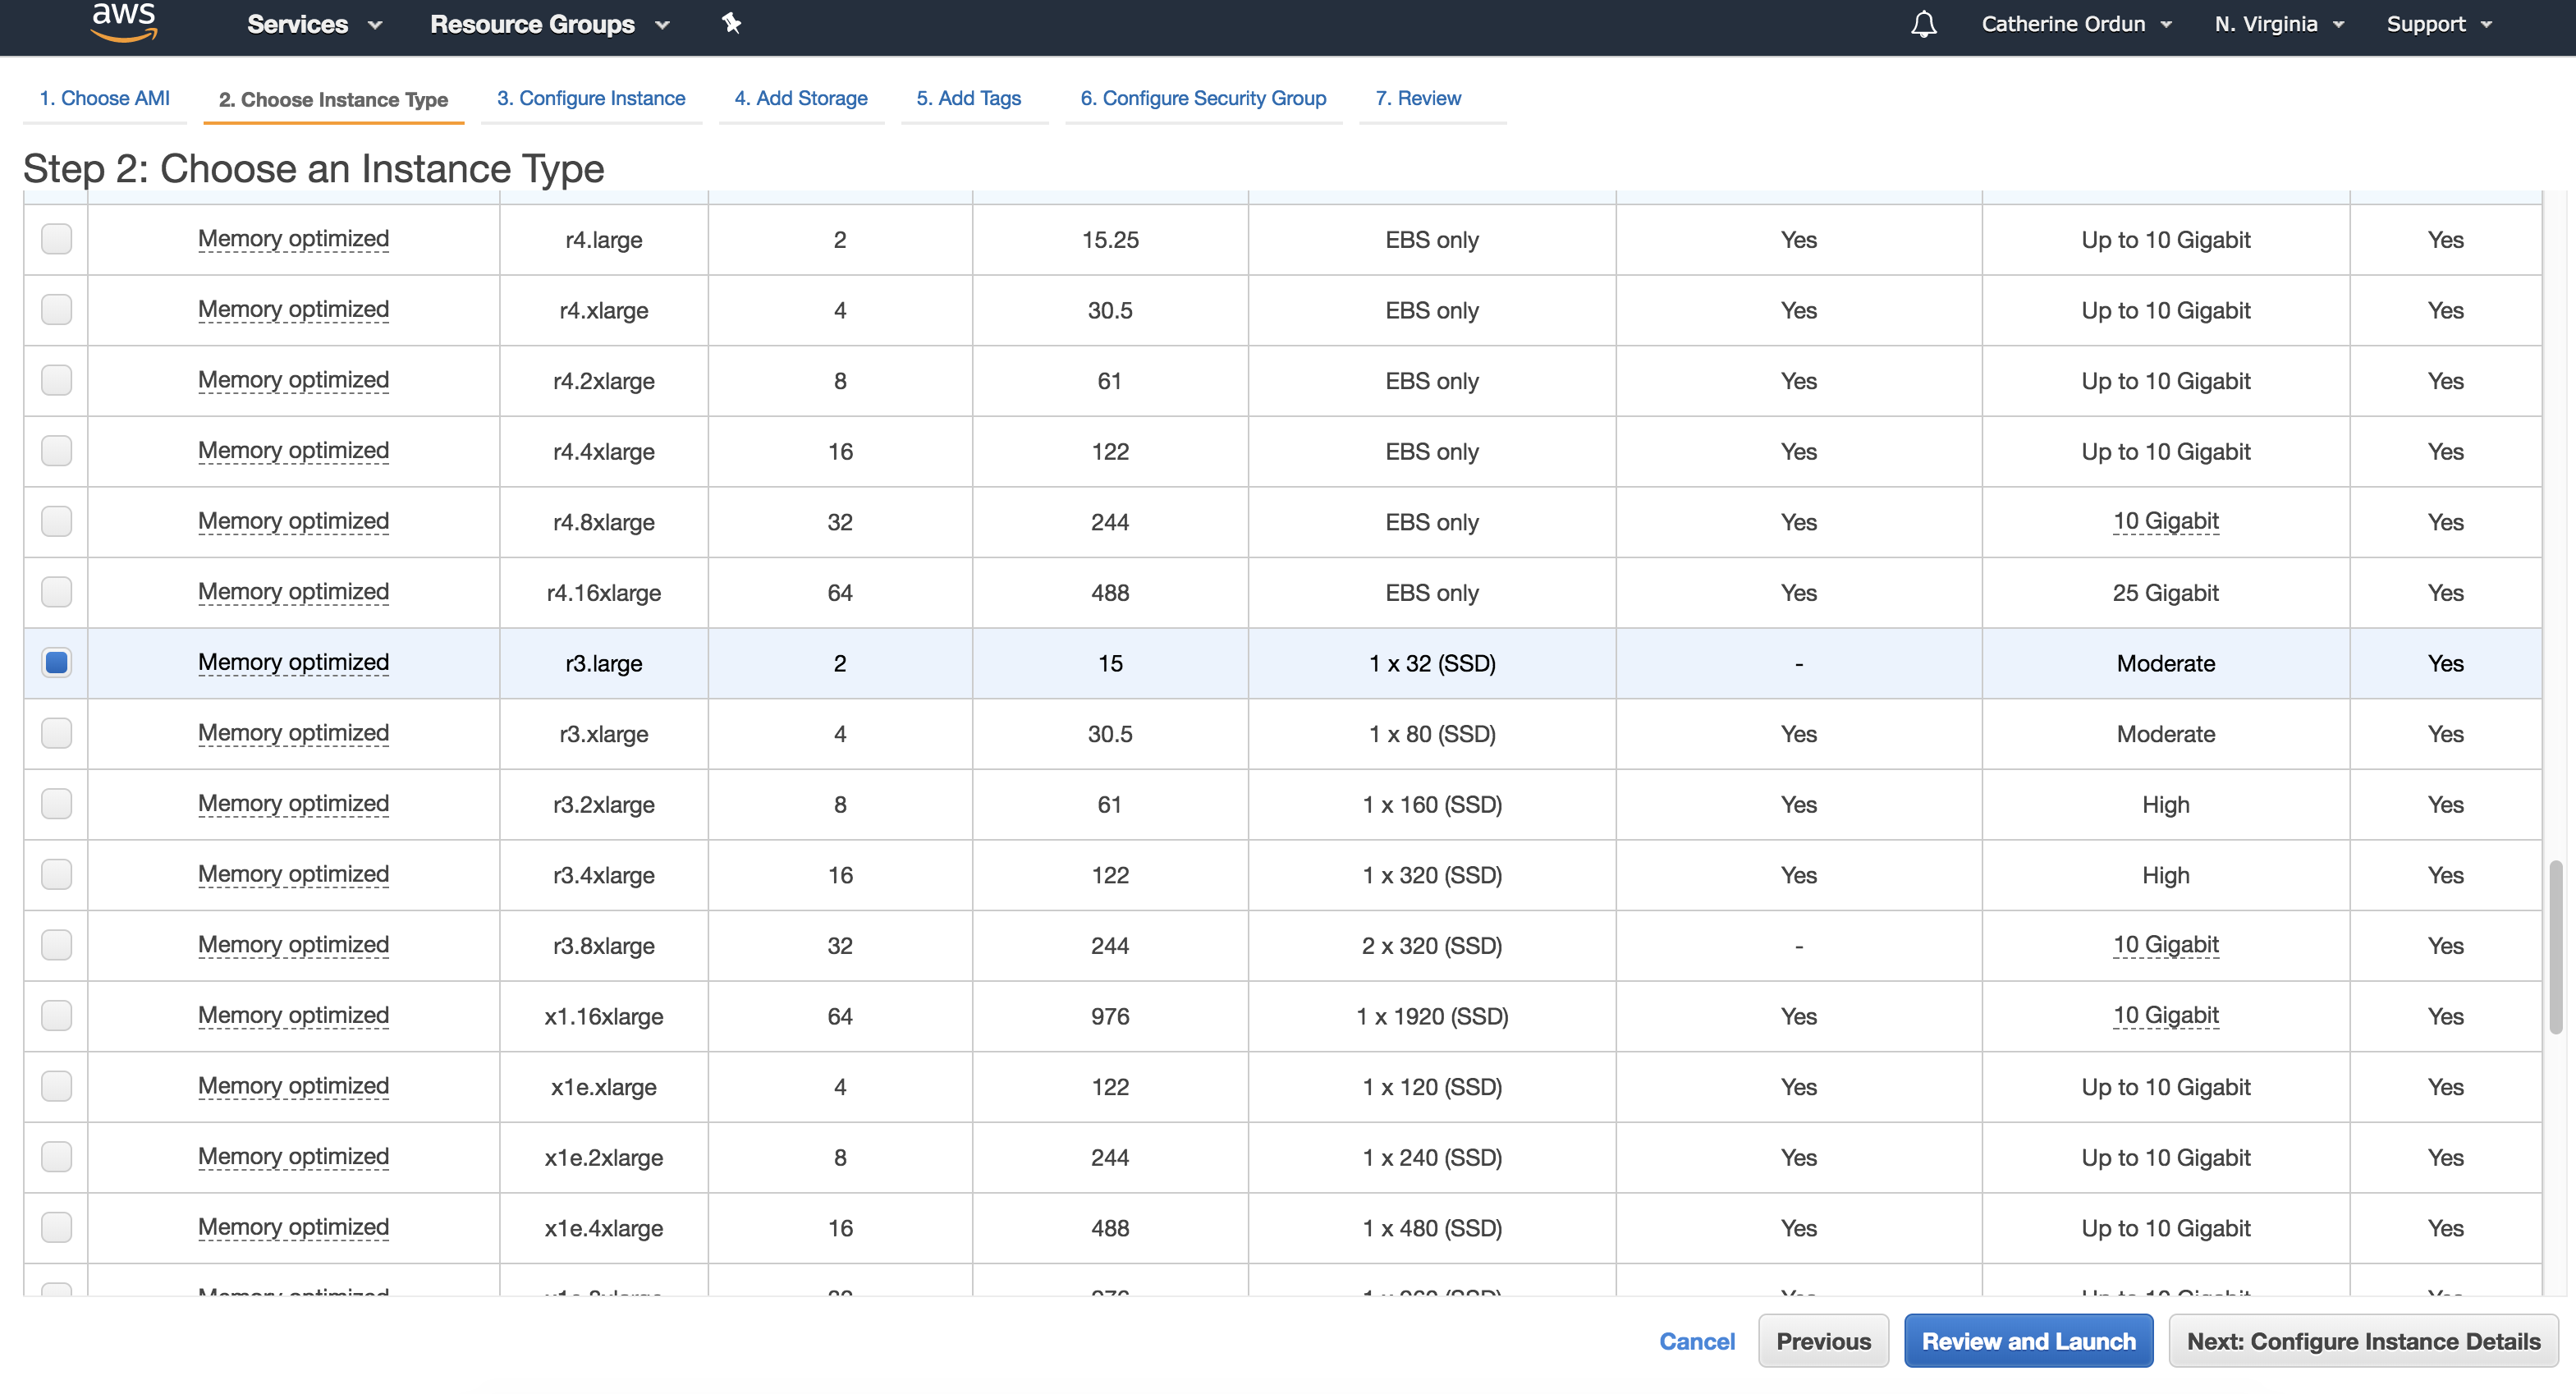Expand the Services dropdown menu
This screenshot has height=1394, width=2576.
pyautogui.click(x=314, y=24)
